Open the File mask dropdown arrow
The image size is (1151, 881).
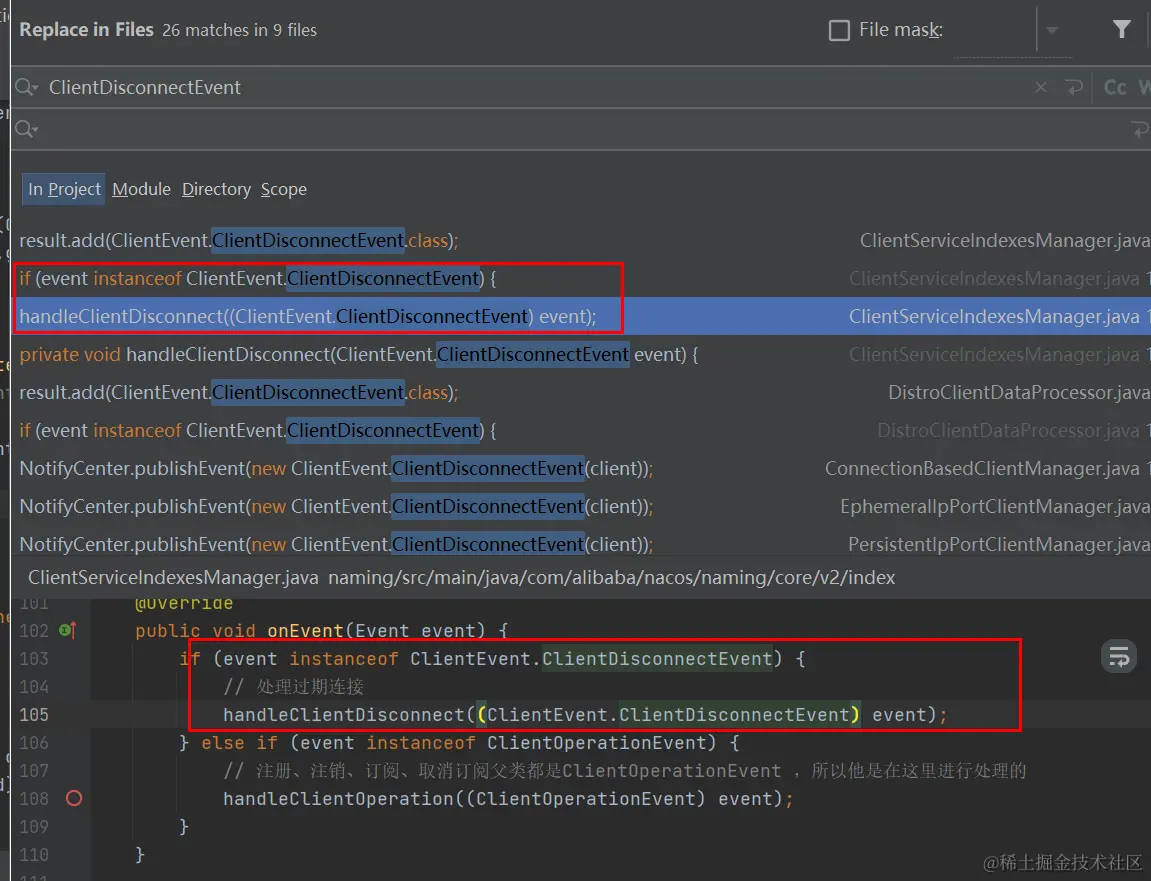click(1052, 31)
